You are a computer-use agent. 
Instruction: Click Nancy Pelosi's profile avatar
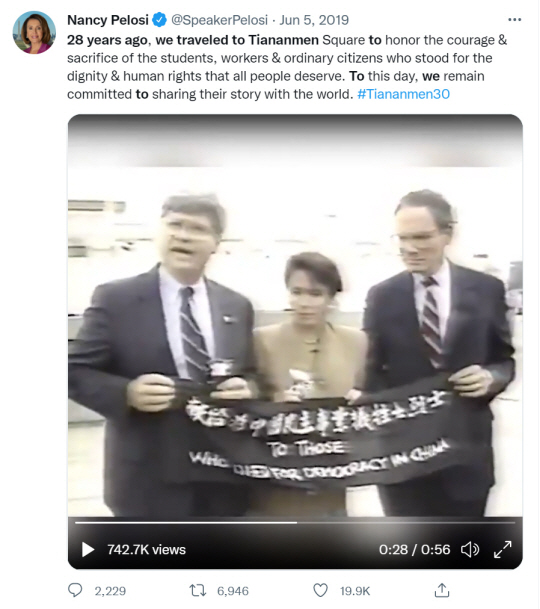(34, 32)
